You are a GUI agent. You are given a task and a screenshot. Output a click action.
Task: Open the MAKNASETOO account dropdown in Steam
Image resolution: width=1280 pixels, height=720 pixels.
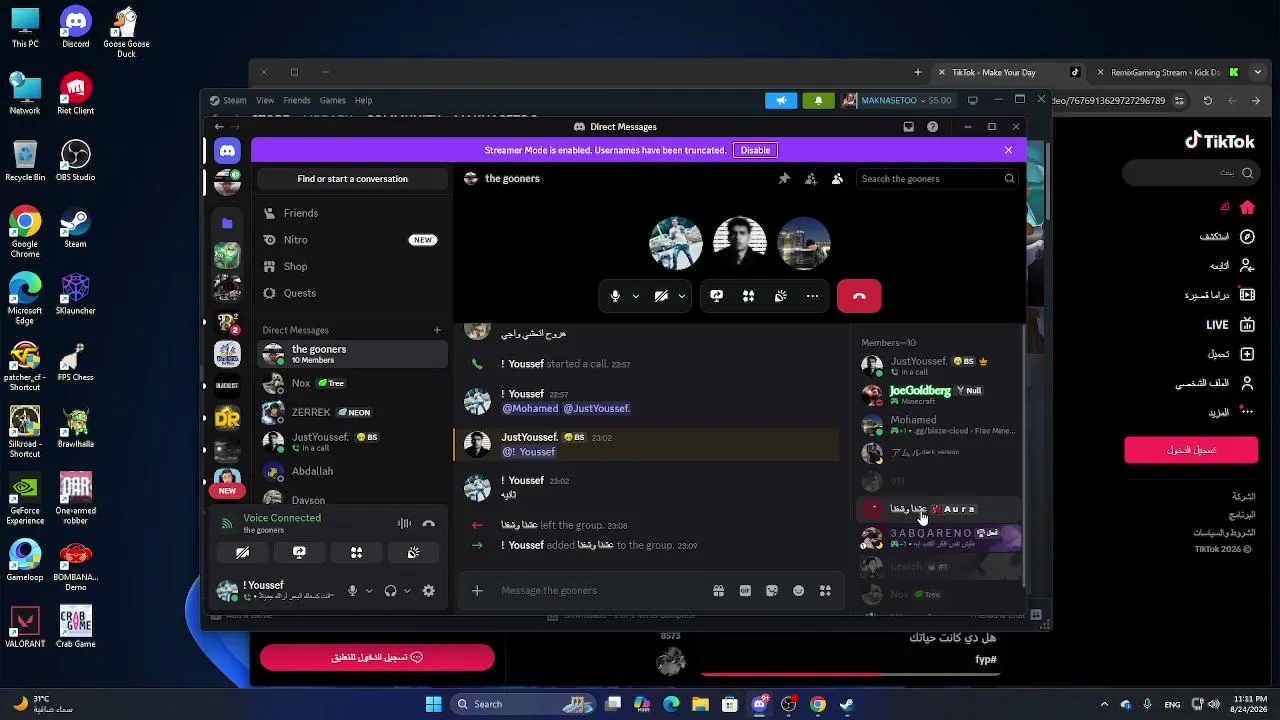897,100
